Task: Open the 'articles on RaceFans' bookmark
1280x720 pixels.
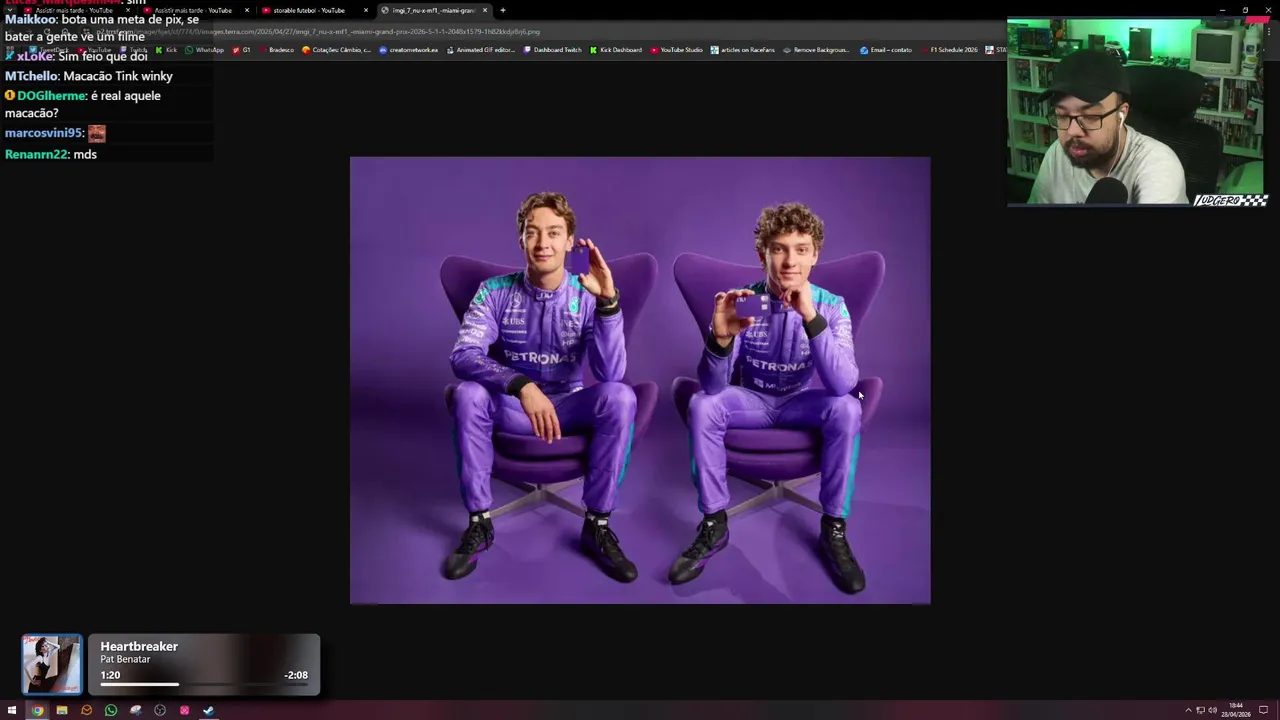Action: [743, 50]
